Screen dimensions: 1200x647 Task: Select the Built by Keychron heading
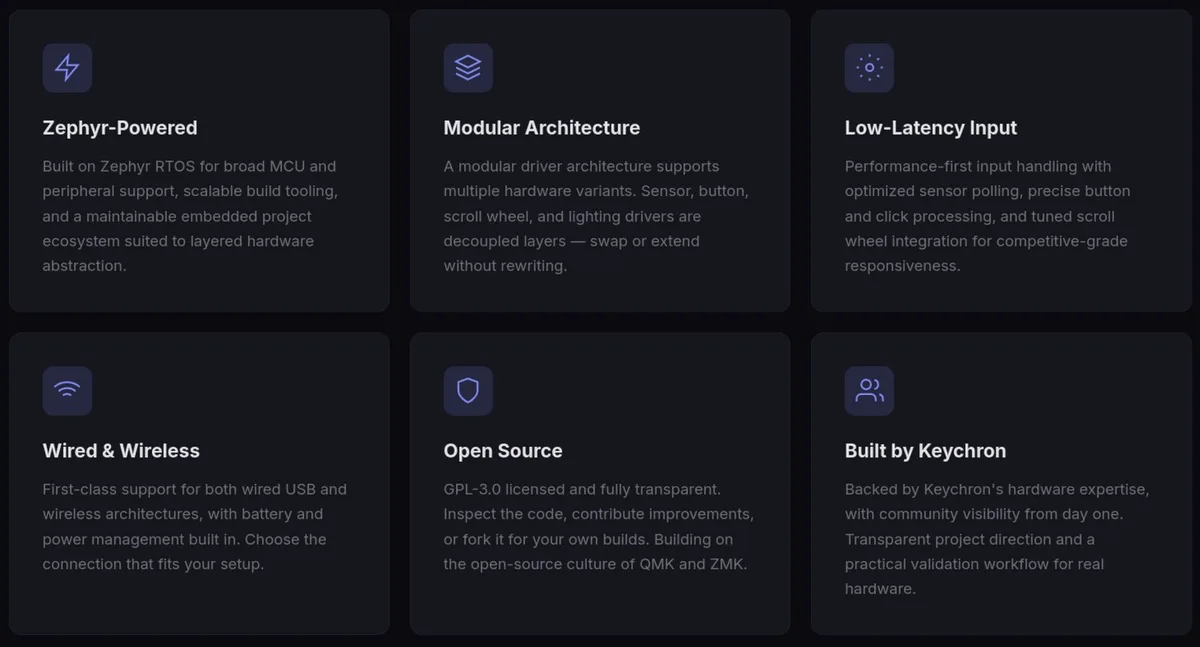926,451
